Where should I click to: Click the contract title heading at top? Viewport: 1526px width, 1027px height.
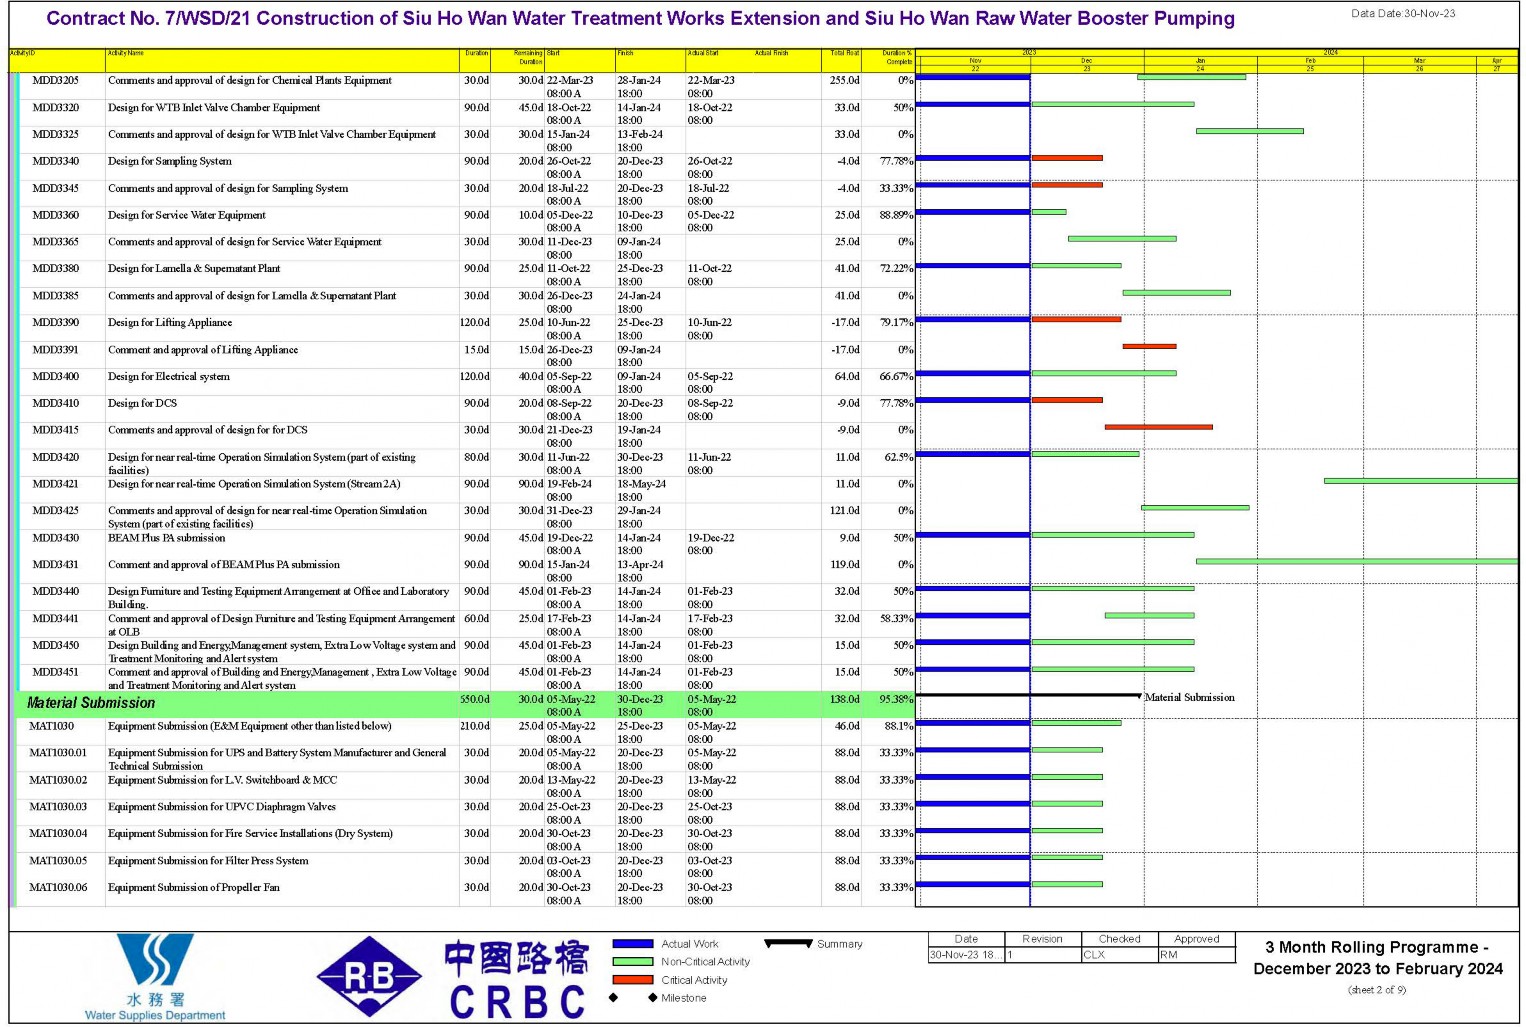tap(640, 19)
